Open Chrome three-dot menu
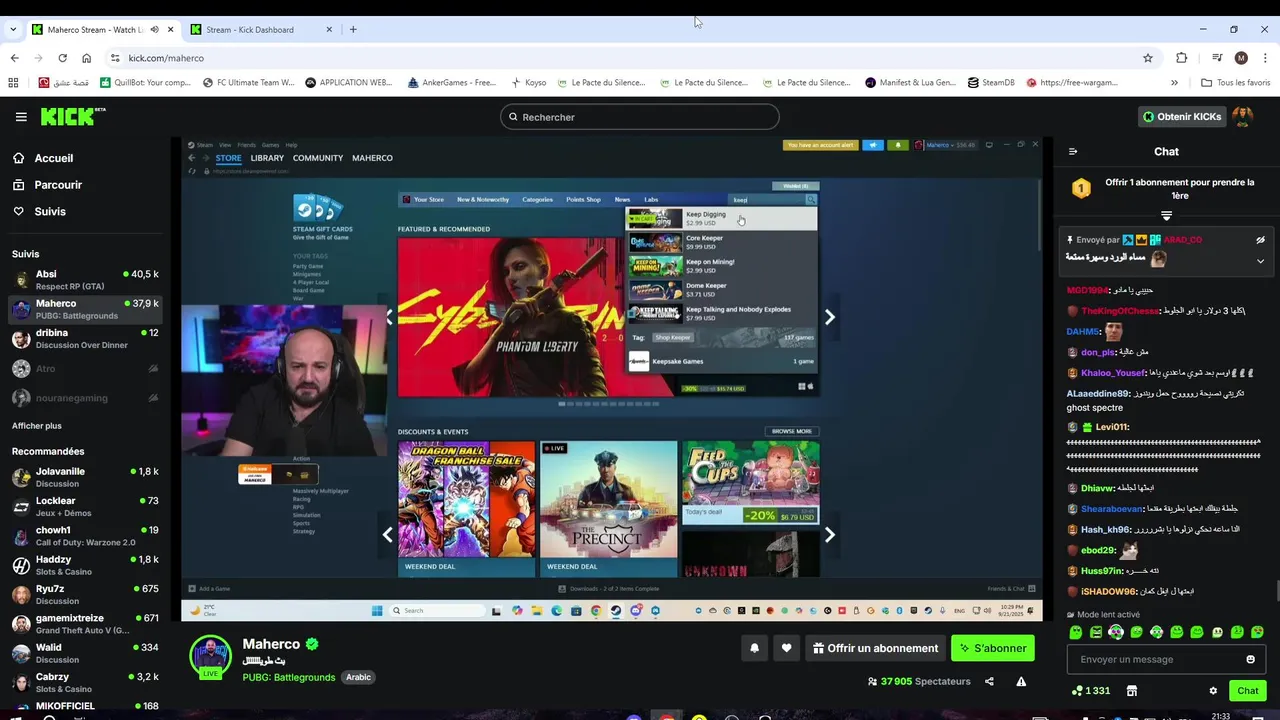This screenshot has width=1280, height=720. [1265, 58]
